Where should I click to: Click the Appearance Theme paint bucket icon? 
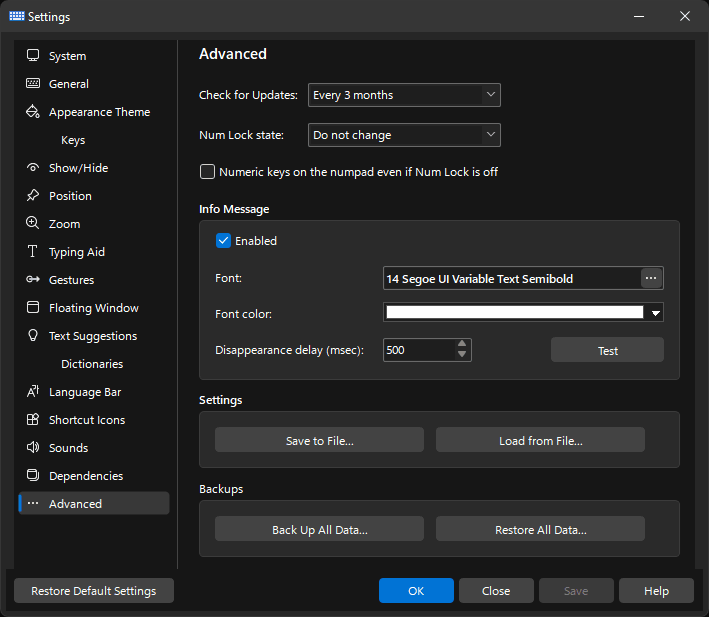[x=33, y=112]
